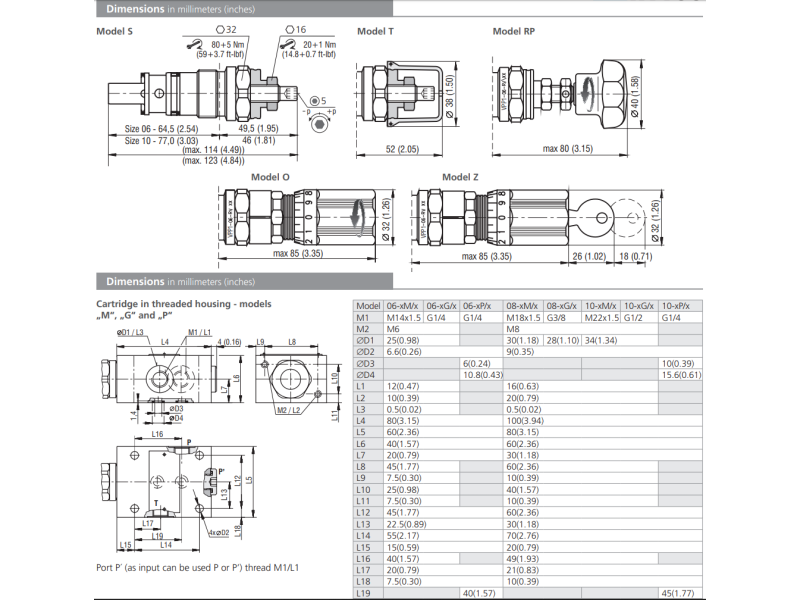800x600 pixels.
Task: Click the 'Cartridge in threaded housing' heading
Action: [183, 303]
